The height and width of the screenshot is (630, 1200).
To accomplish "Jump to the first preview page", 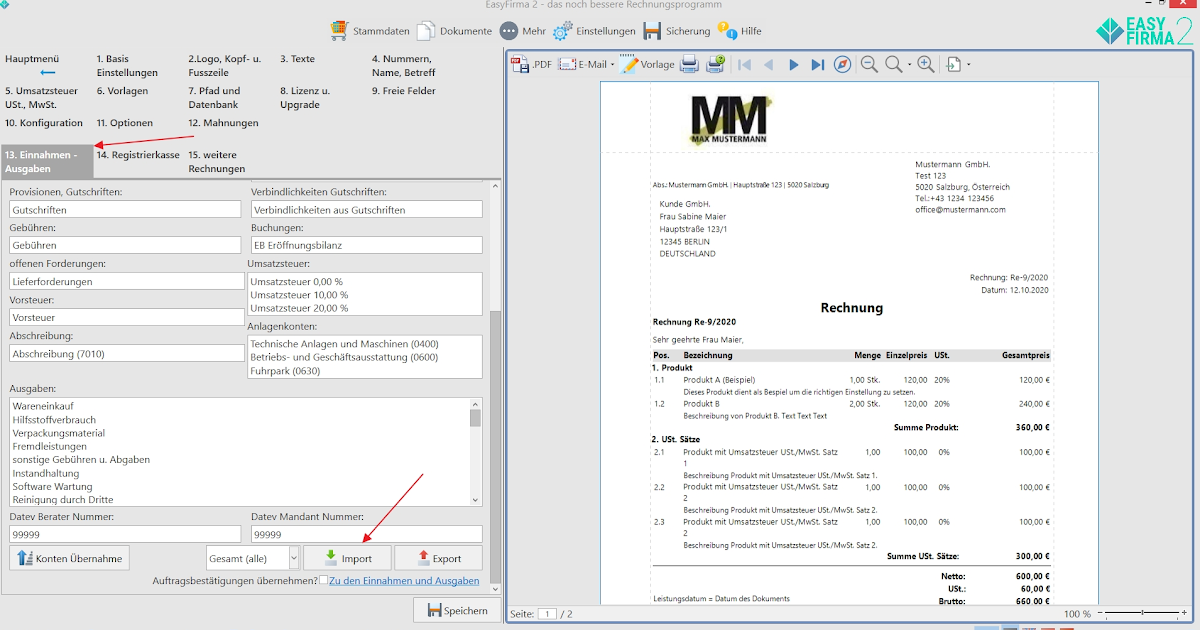I will [x=744, y=64].
